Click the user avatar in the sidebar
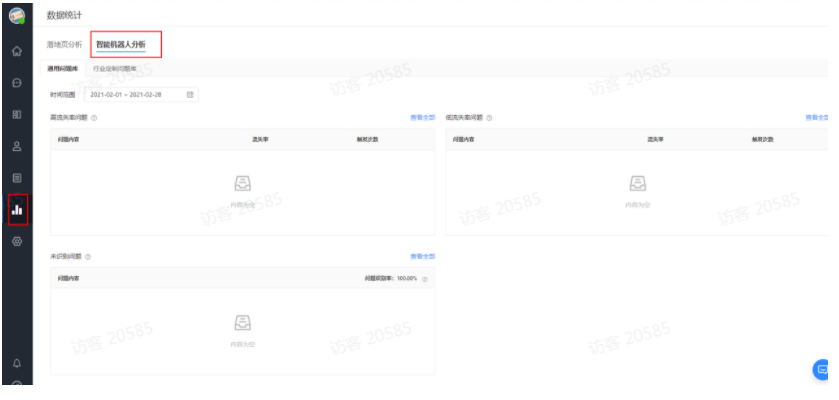The image size is (839, 400). (16, 16)
